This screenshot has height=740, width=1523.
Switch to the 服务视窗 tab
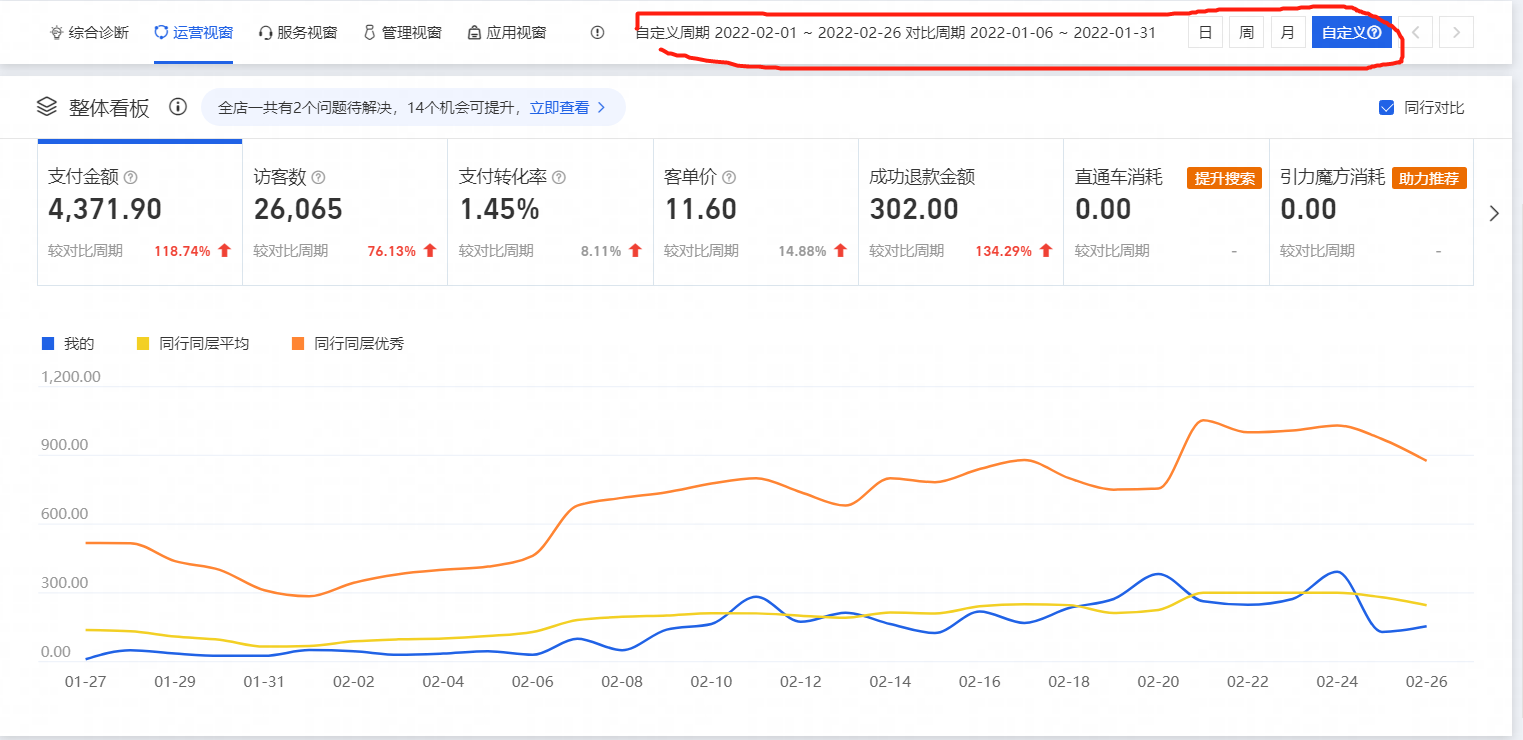tap(297, 32)
